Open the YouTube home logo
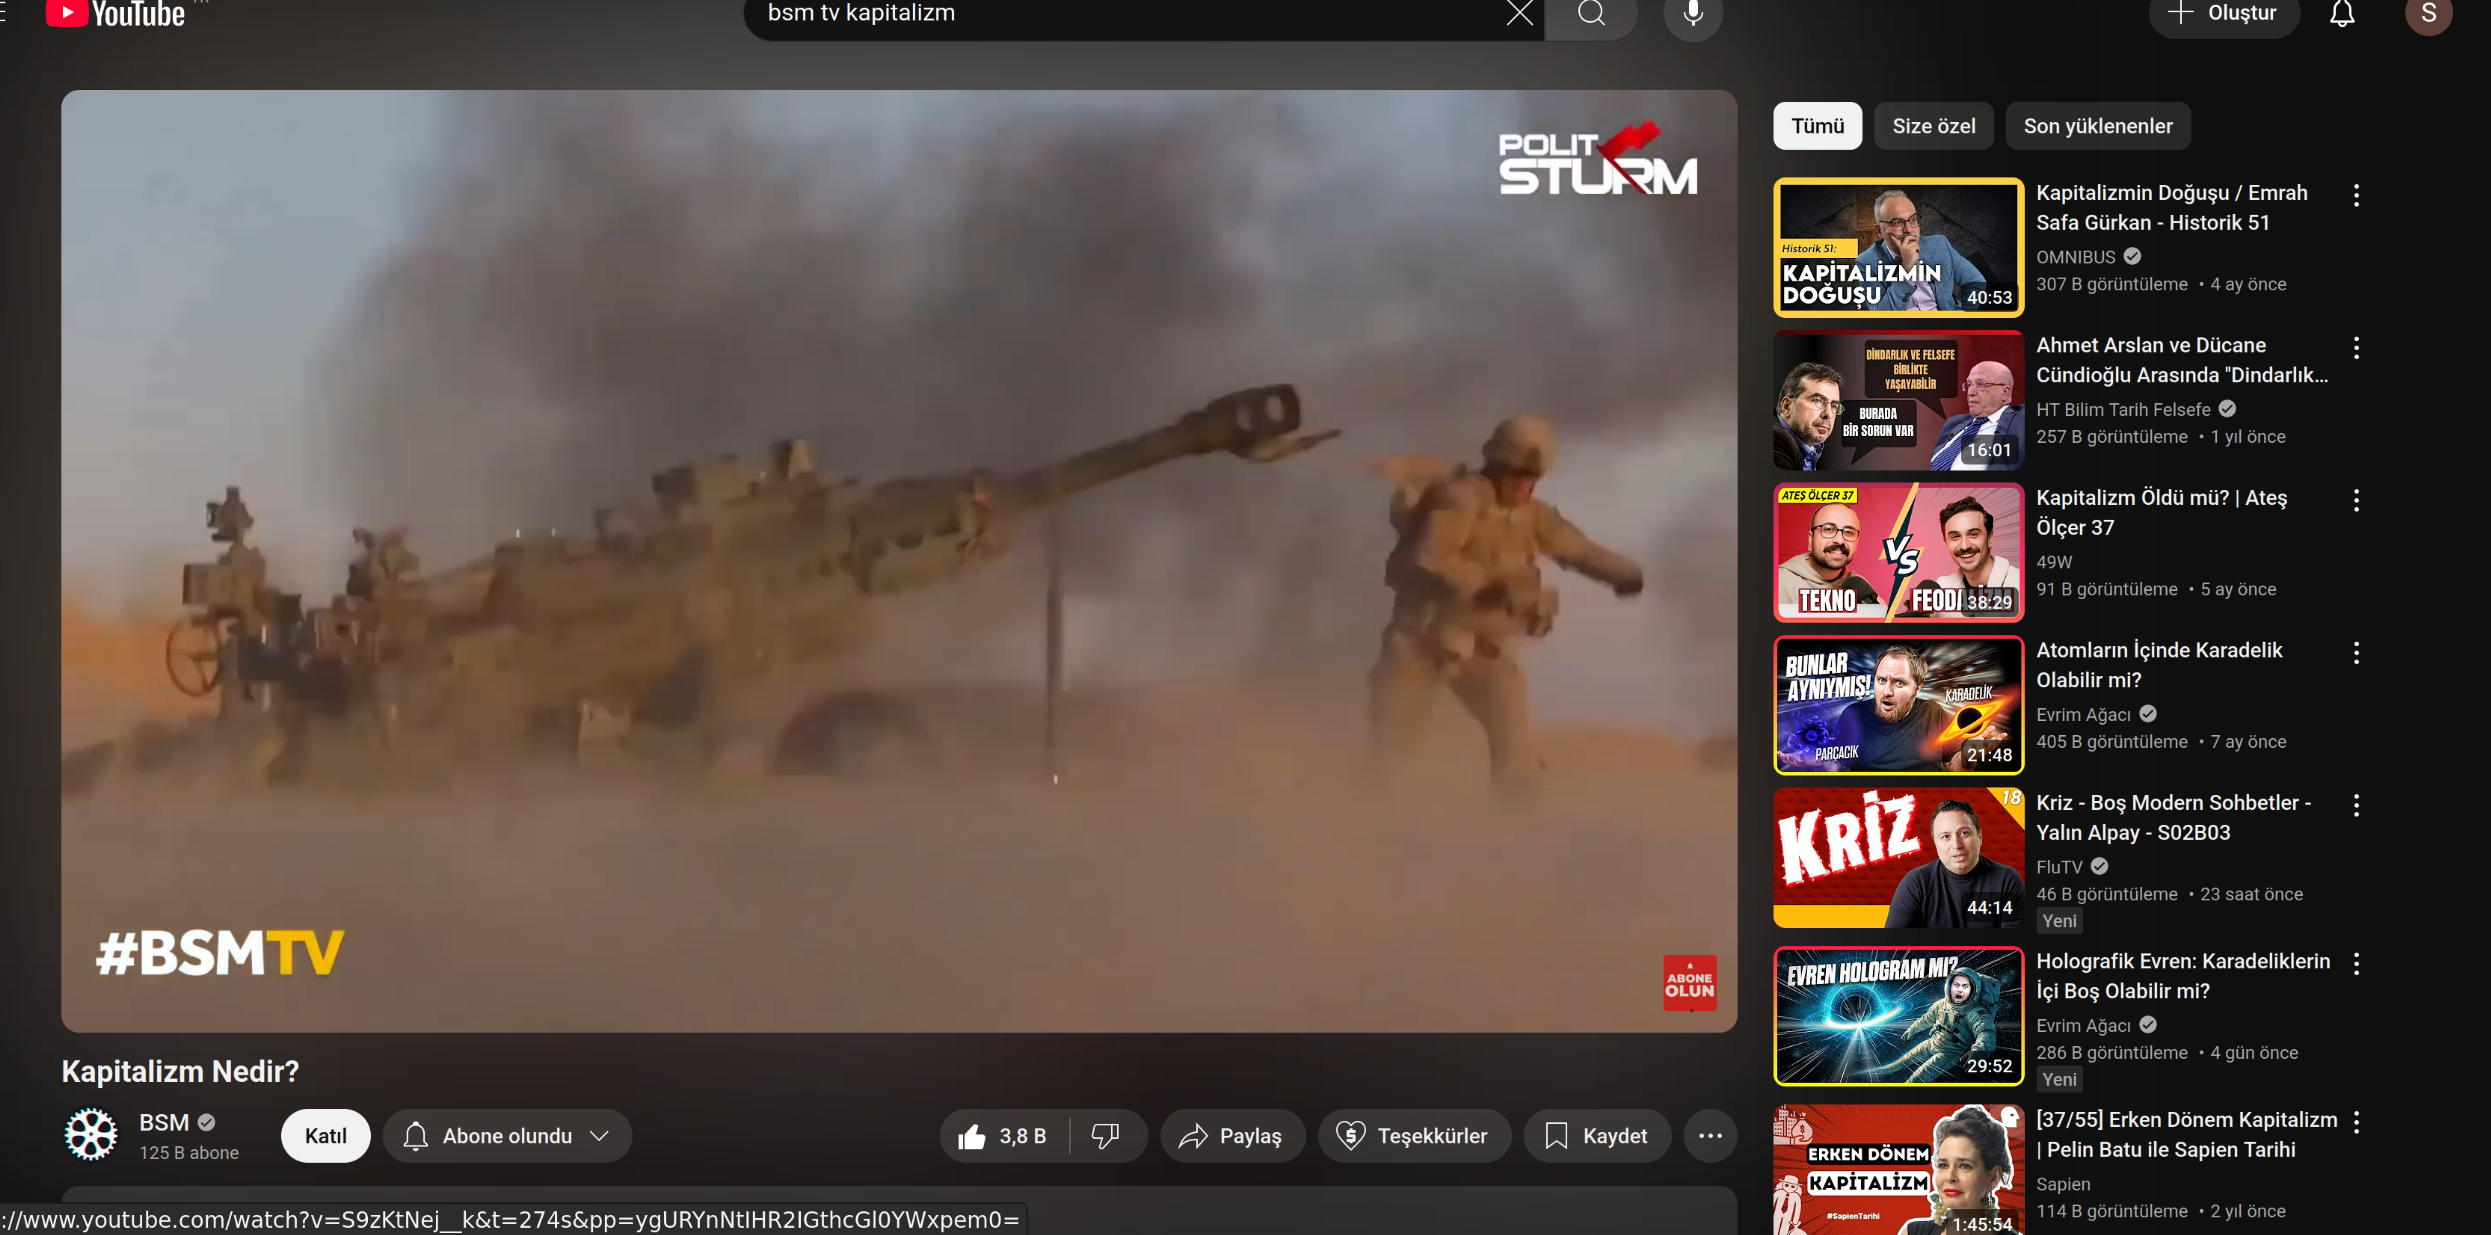2491x1235 pixels. pyautogui.click(x=115, y=14)
